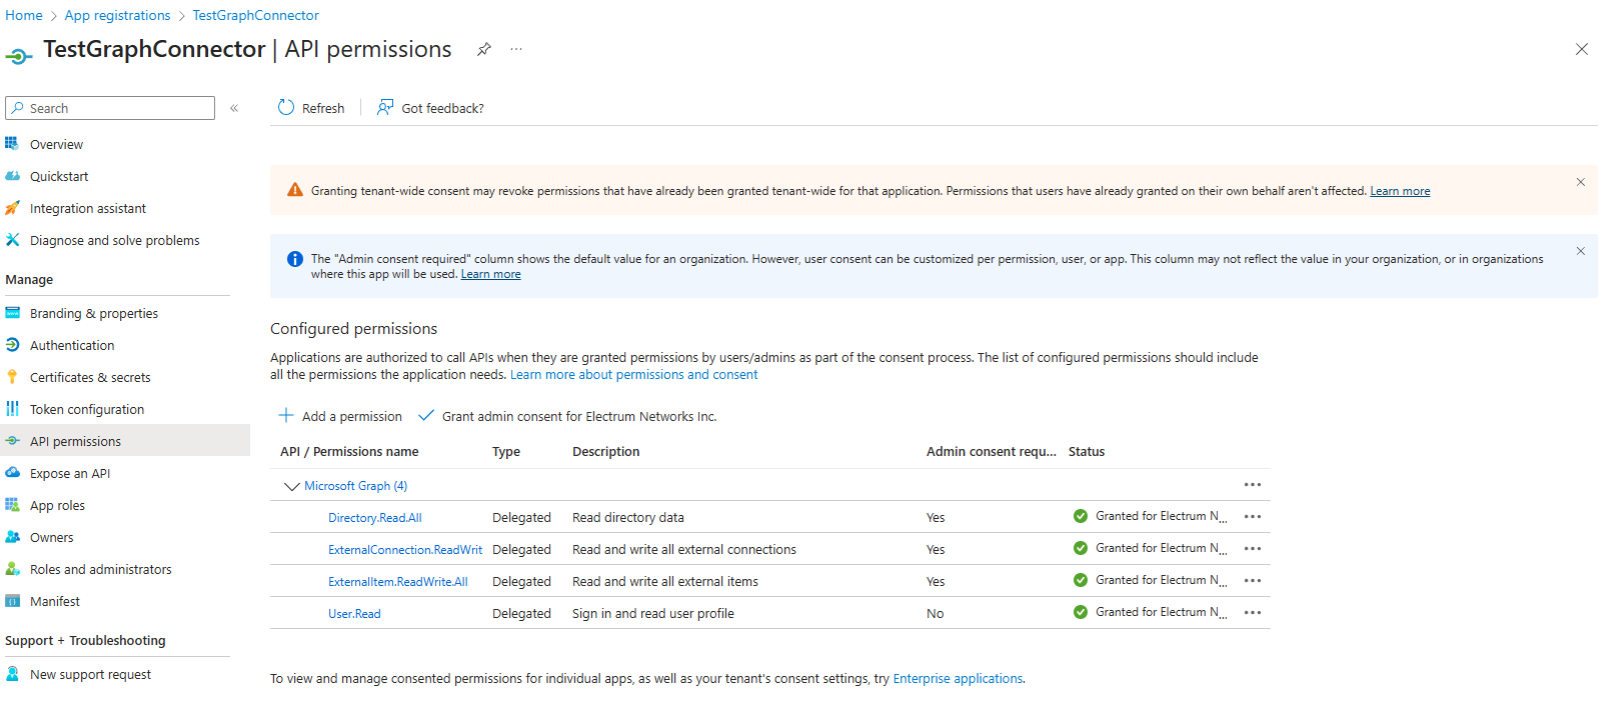This screenshot has height=708, width=1599.
Task: Dismiss the Admin consent required info banner
Action: pos(1581,251)
